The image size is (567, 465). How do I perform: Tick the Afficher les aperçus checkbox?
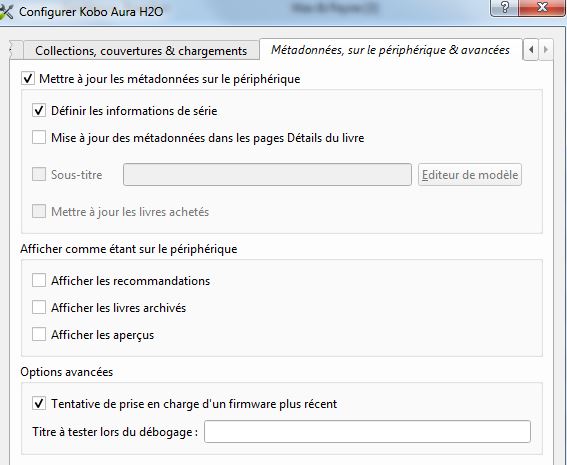39,334
